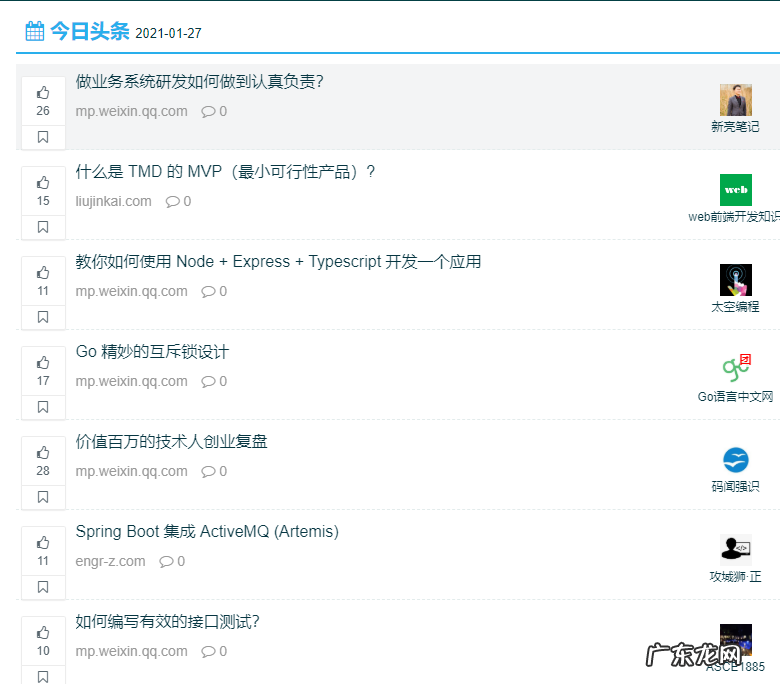Click the date 2021-01-27
Image resolution: width=780 pixels, height=684 pixels.
168,33
